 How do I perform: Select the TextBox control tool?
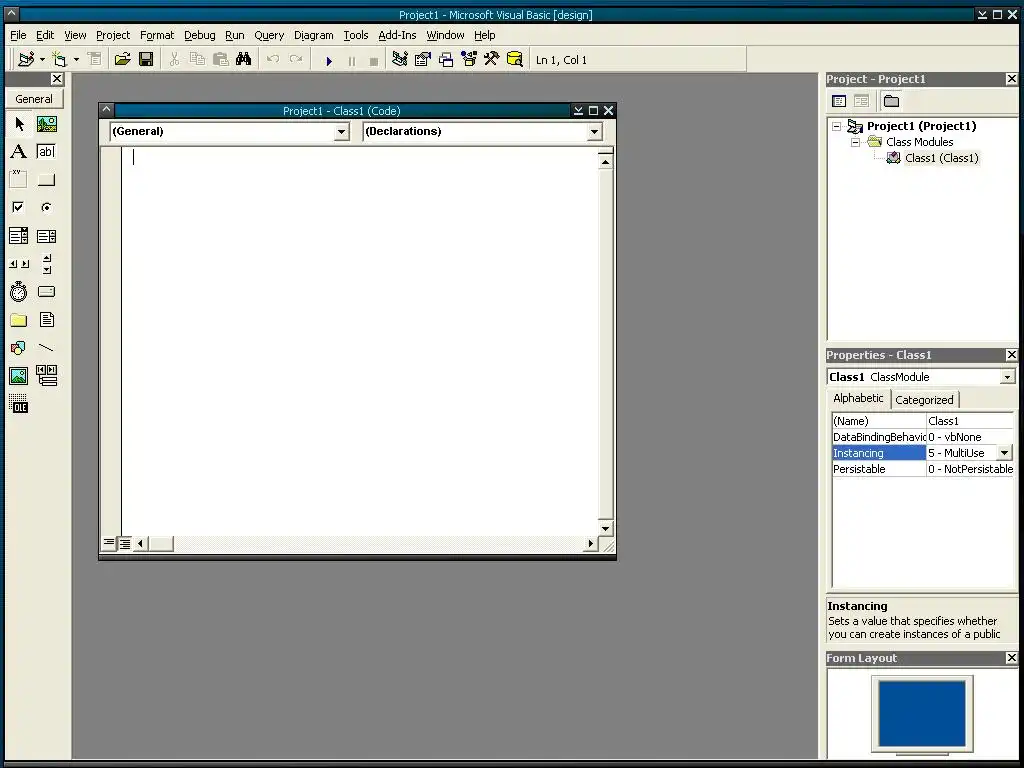click(46, 152)
